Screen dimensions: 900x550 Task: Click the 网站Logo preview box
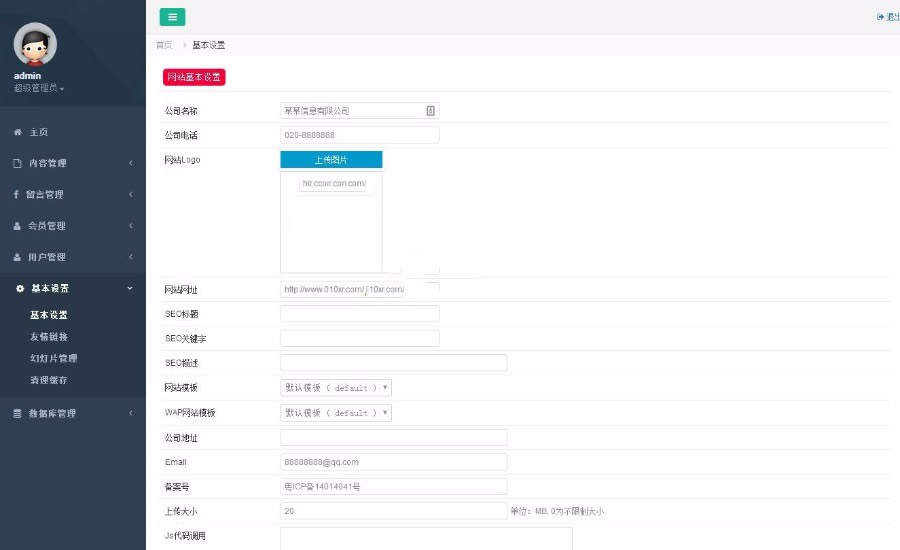[331, 222]
